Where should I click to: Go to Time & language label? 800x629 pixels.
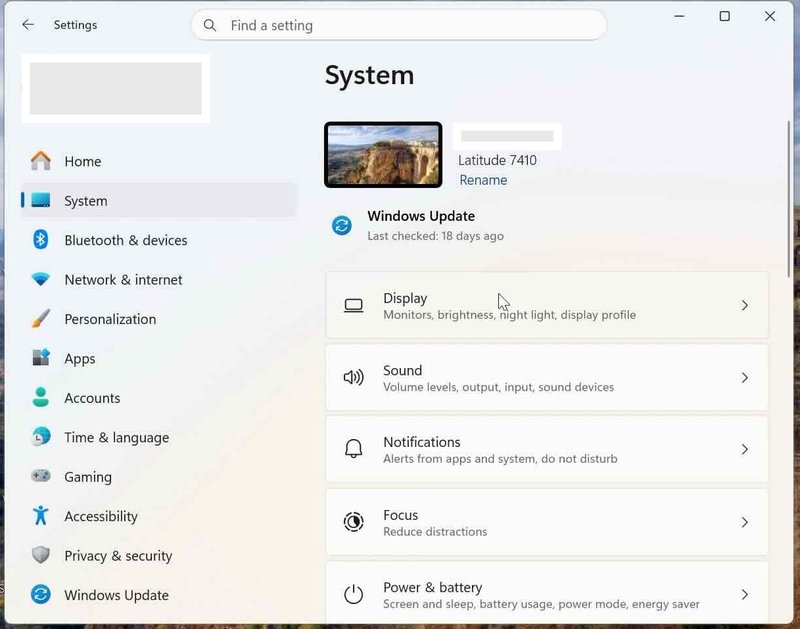point(116,438)
